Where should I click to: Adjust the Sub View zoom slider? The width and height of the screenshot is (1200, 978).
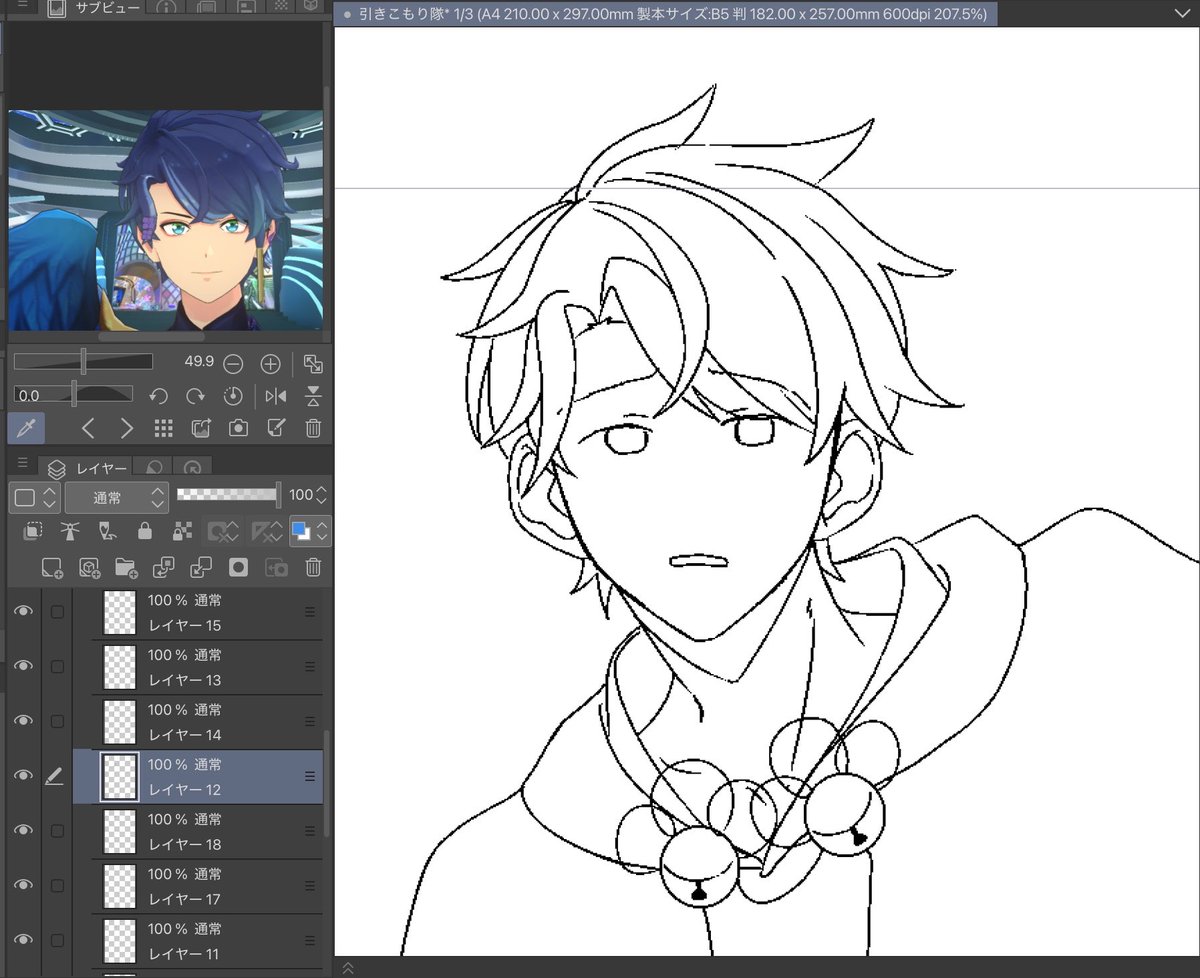(x=83, y=362)
